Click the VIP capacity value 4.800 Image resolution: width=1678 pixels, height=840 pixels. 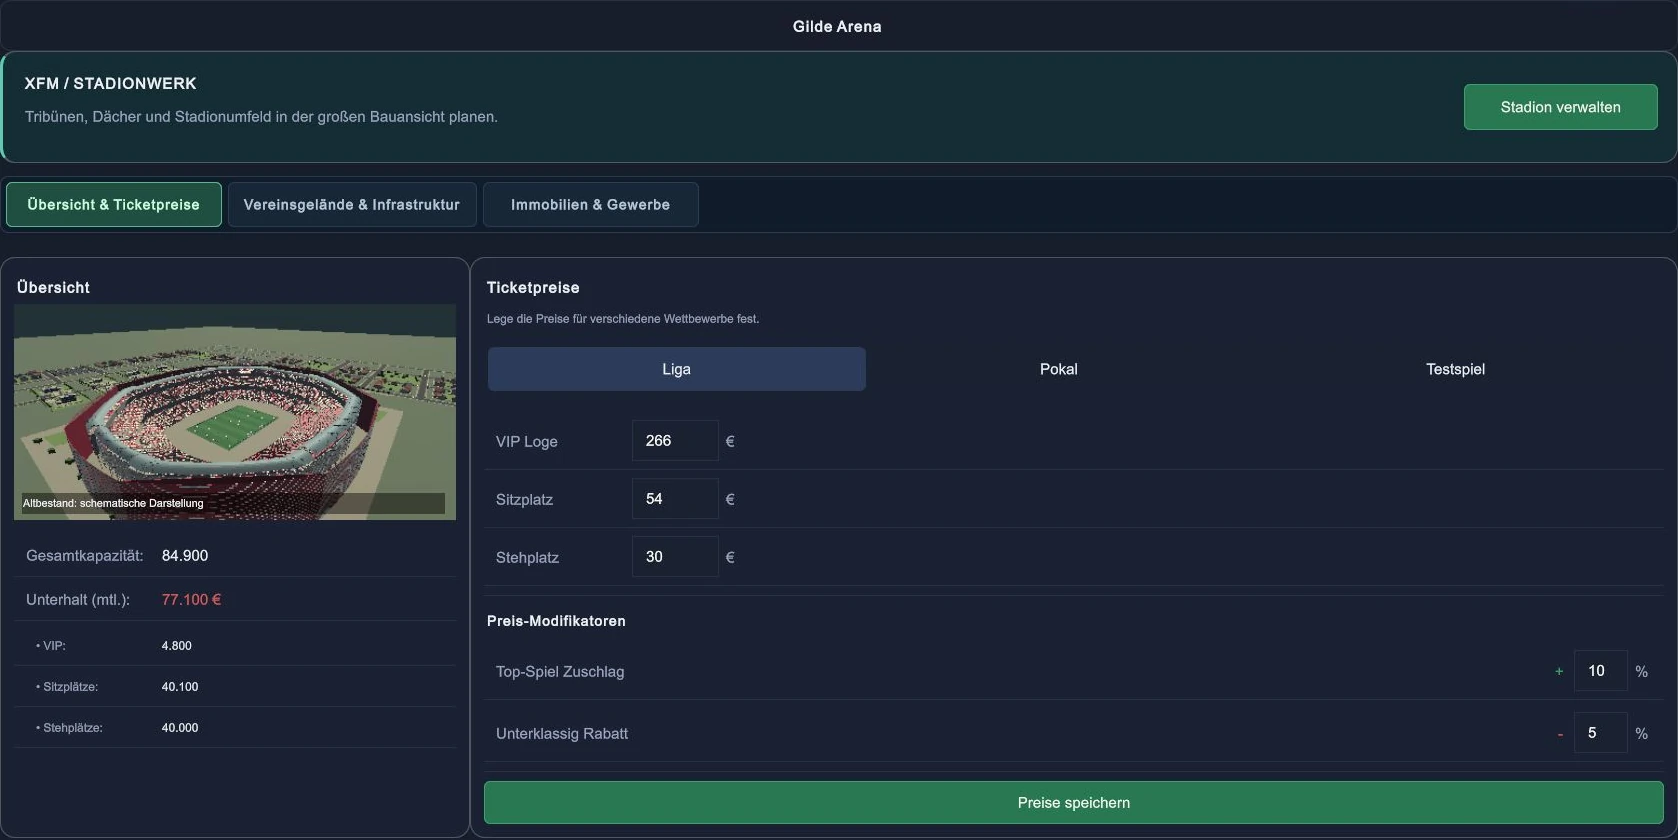point(176,646)
